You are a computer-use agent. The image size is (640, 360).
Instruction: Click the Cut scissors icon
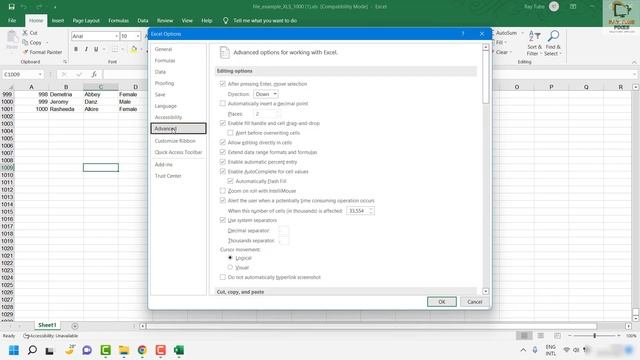pyautogui.click(x=25, y=33)
